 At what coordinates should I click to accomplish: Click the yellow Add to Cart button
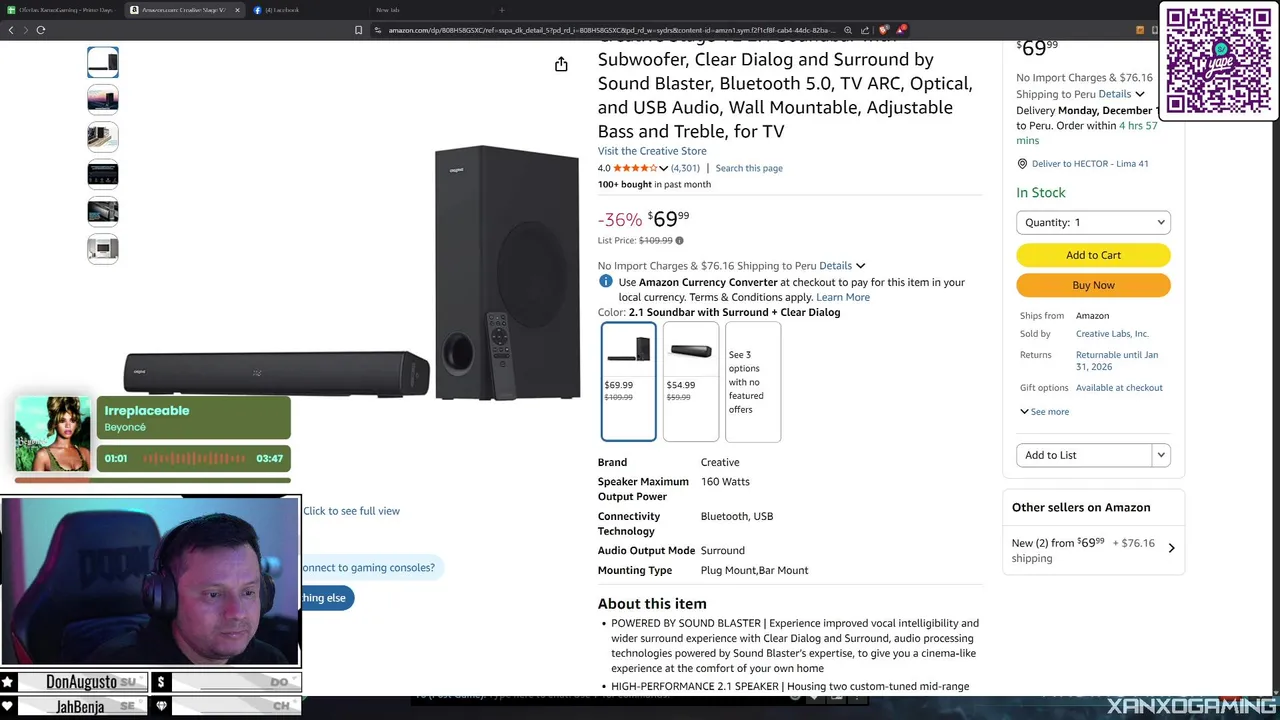(x=1093, y=255)
